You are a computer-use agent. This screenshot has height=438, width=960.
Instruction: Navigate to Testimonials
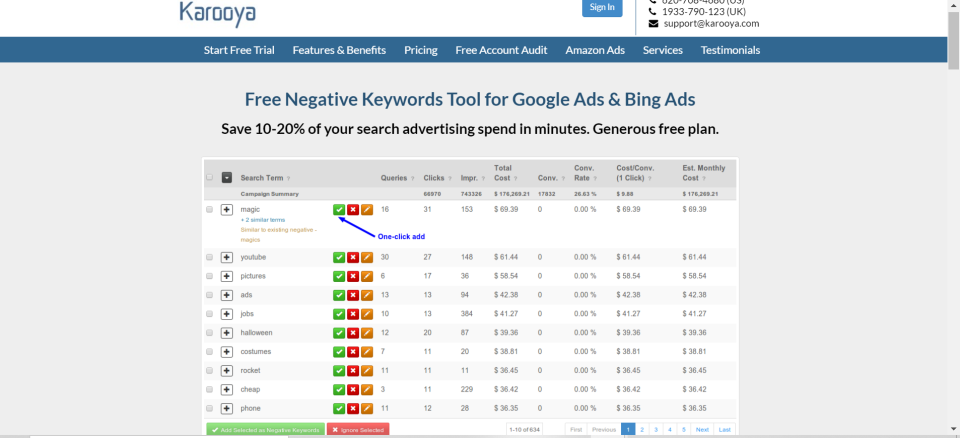730,50
